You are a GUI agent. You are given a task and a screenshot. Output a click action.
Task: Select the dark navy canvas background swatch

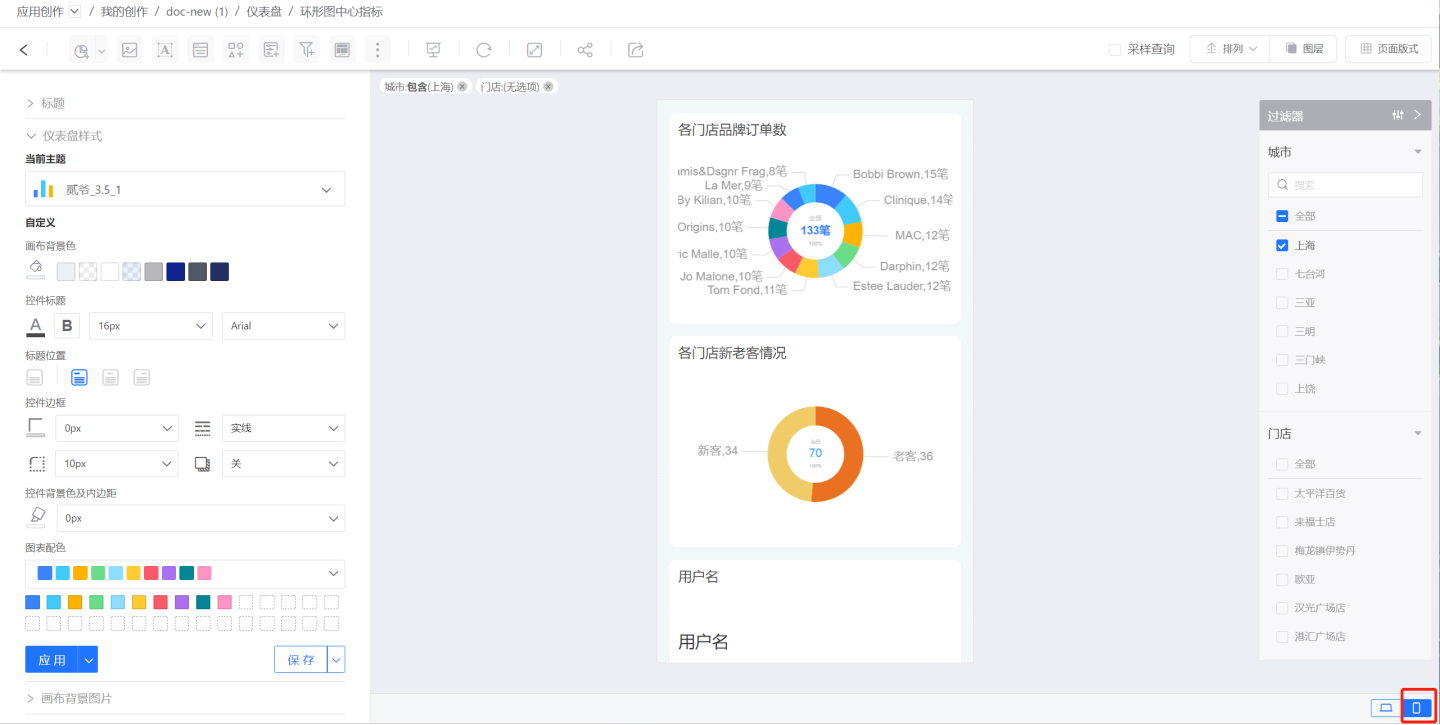pos(219,272)
